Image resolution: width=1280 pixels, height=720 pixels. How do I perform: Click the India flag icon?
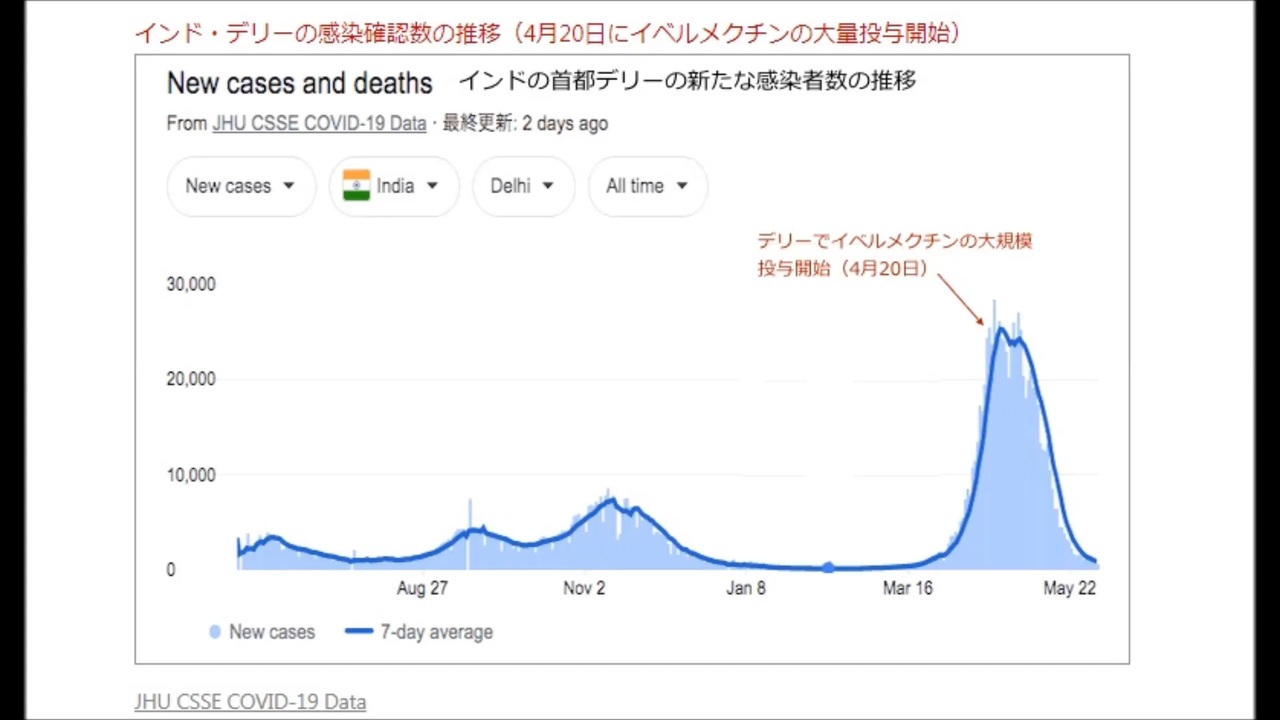pyautogui.click(x=356, y=185)
